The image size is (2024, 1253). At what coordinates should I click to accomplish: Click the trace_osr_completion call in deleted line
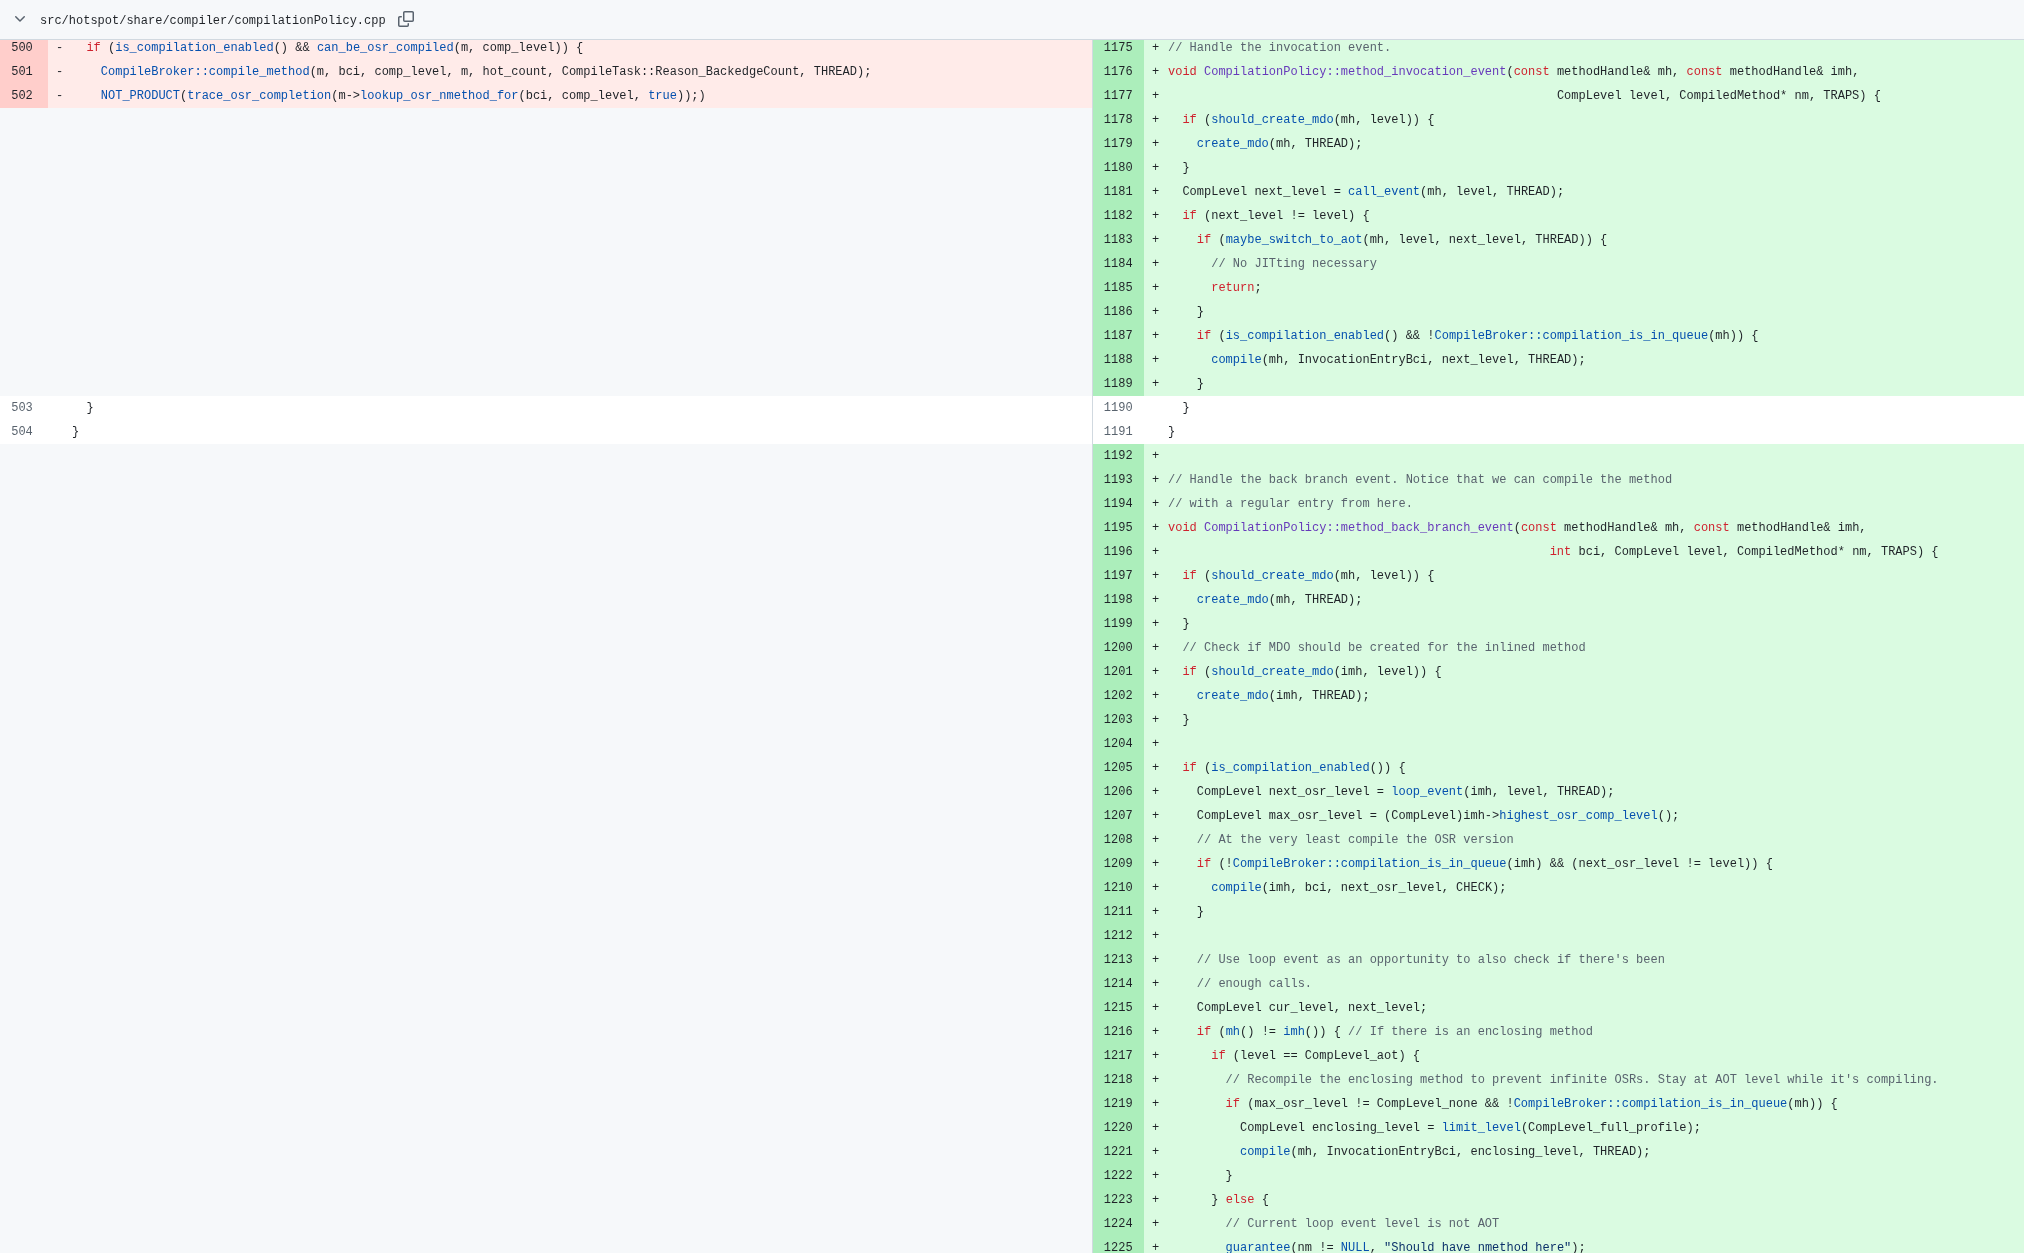click(258, 96)
